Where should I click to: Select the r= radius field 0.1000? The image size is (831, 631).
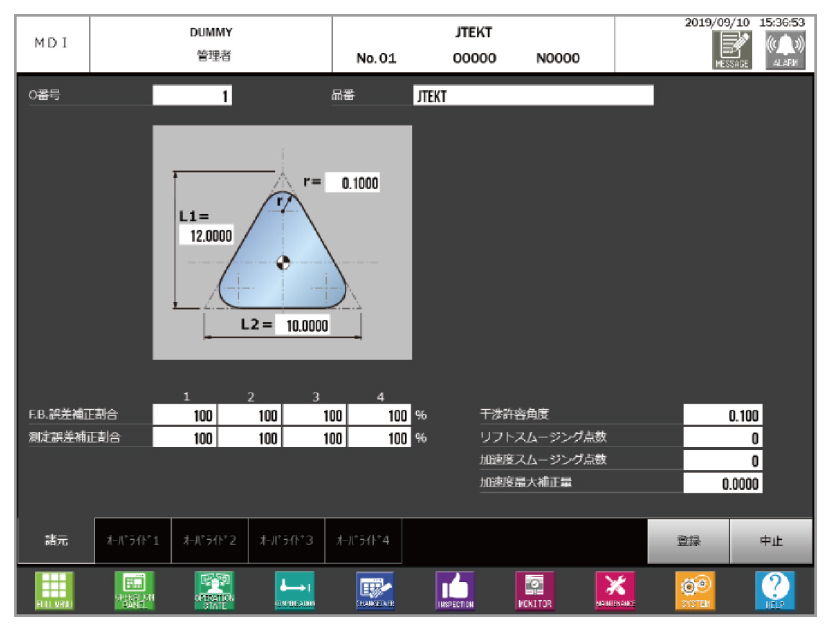(352, 183)
